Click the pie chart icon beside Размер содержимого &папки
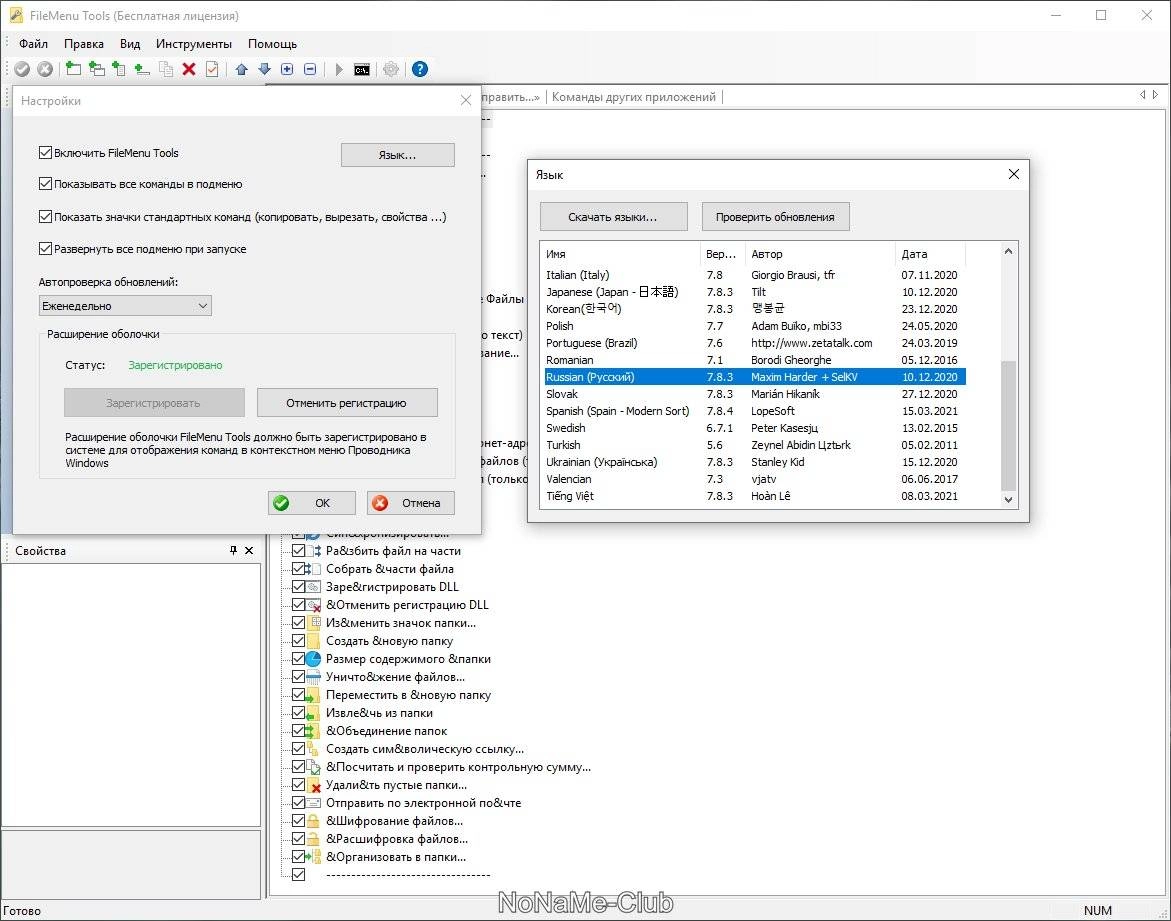 point(314,659)
